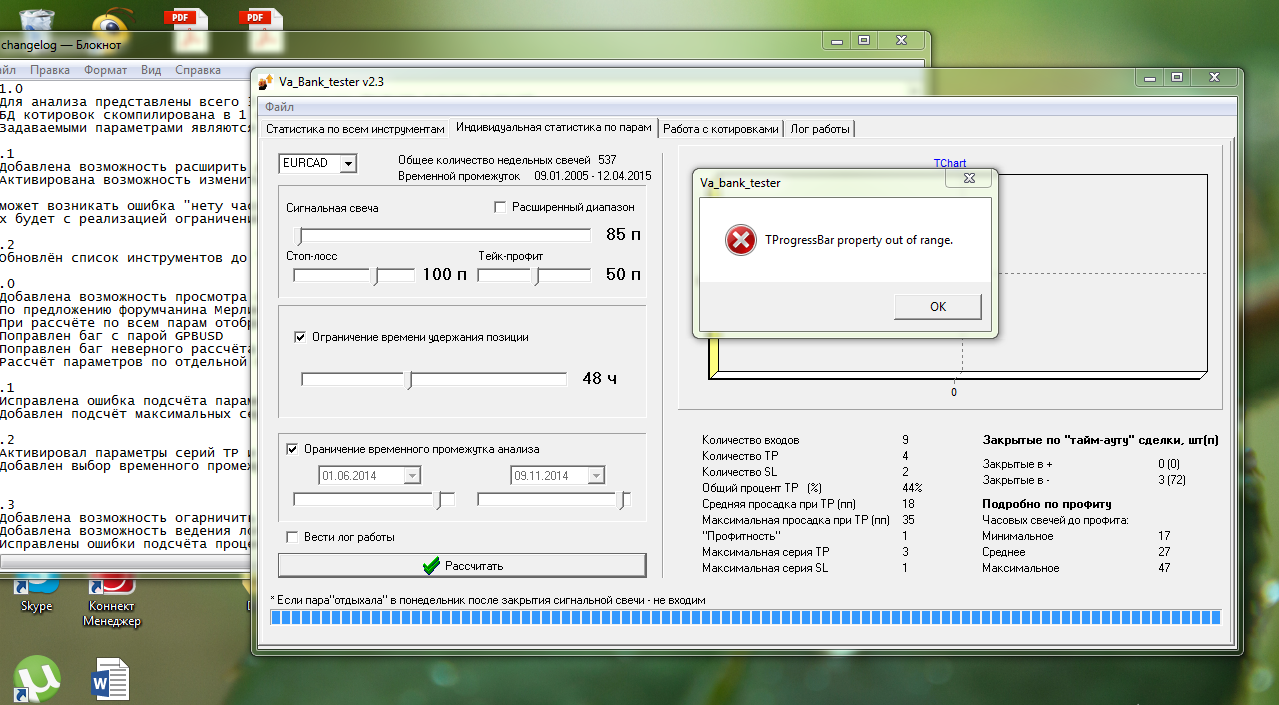This screenshot has width=1279, height=705.
Task: Click the green checkmark on Рассчитать
Action: click(431, 565)
